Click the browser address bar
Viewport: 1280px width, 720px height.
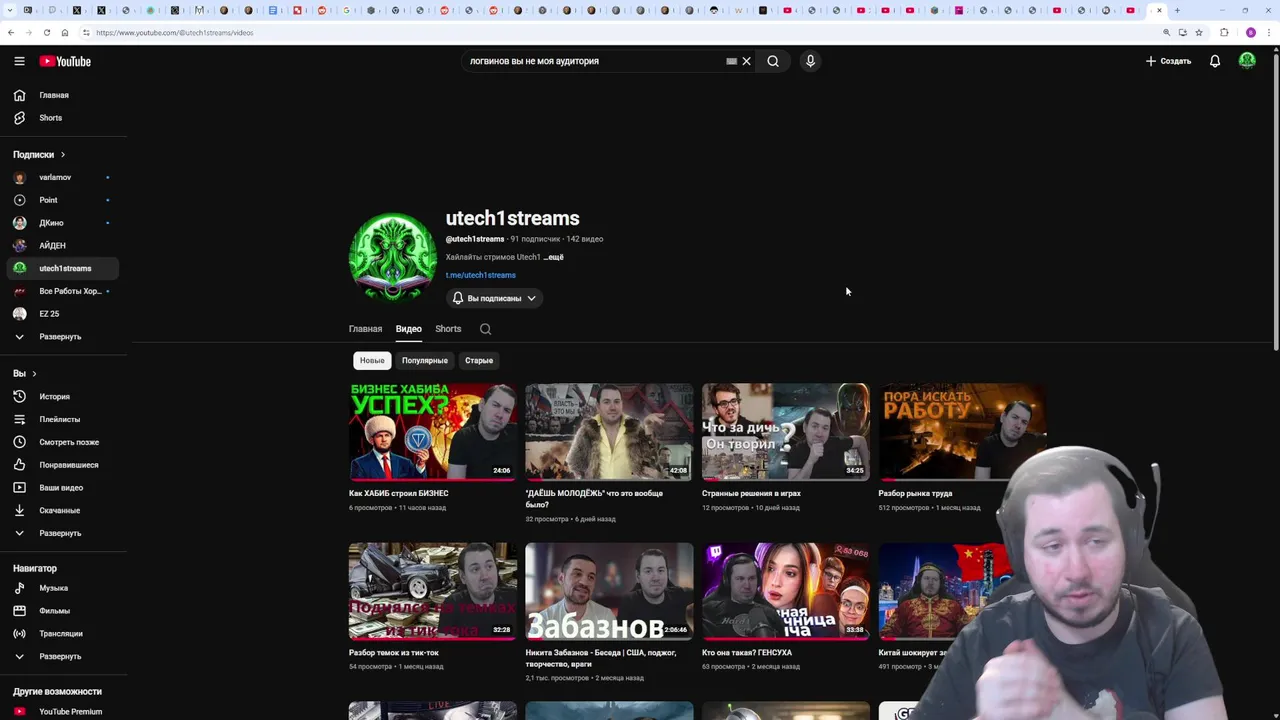point(620,32)
